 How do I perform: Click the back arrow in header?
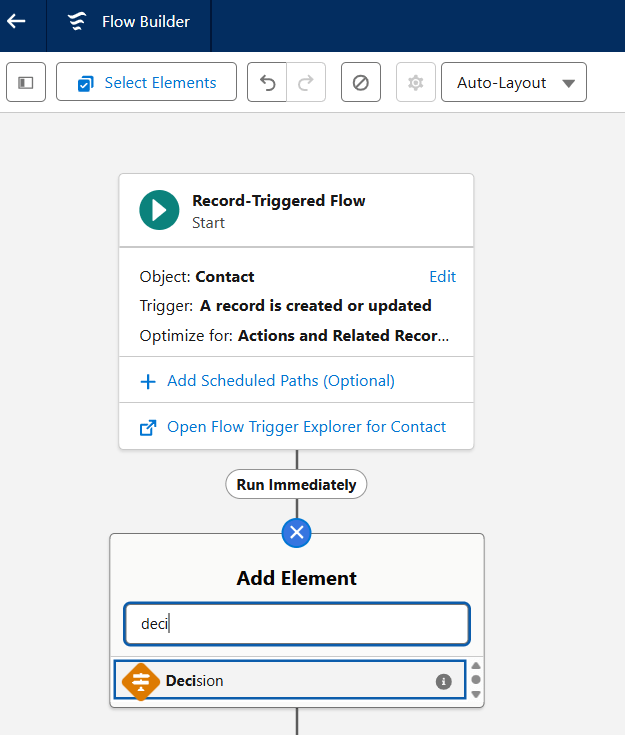(16, 21)
